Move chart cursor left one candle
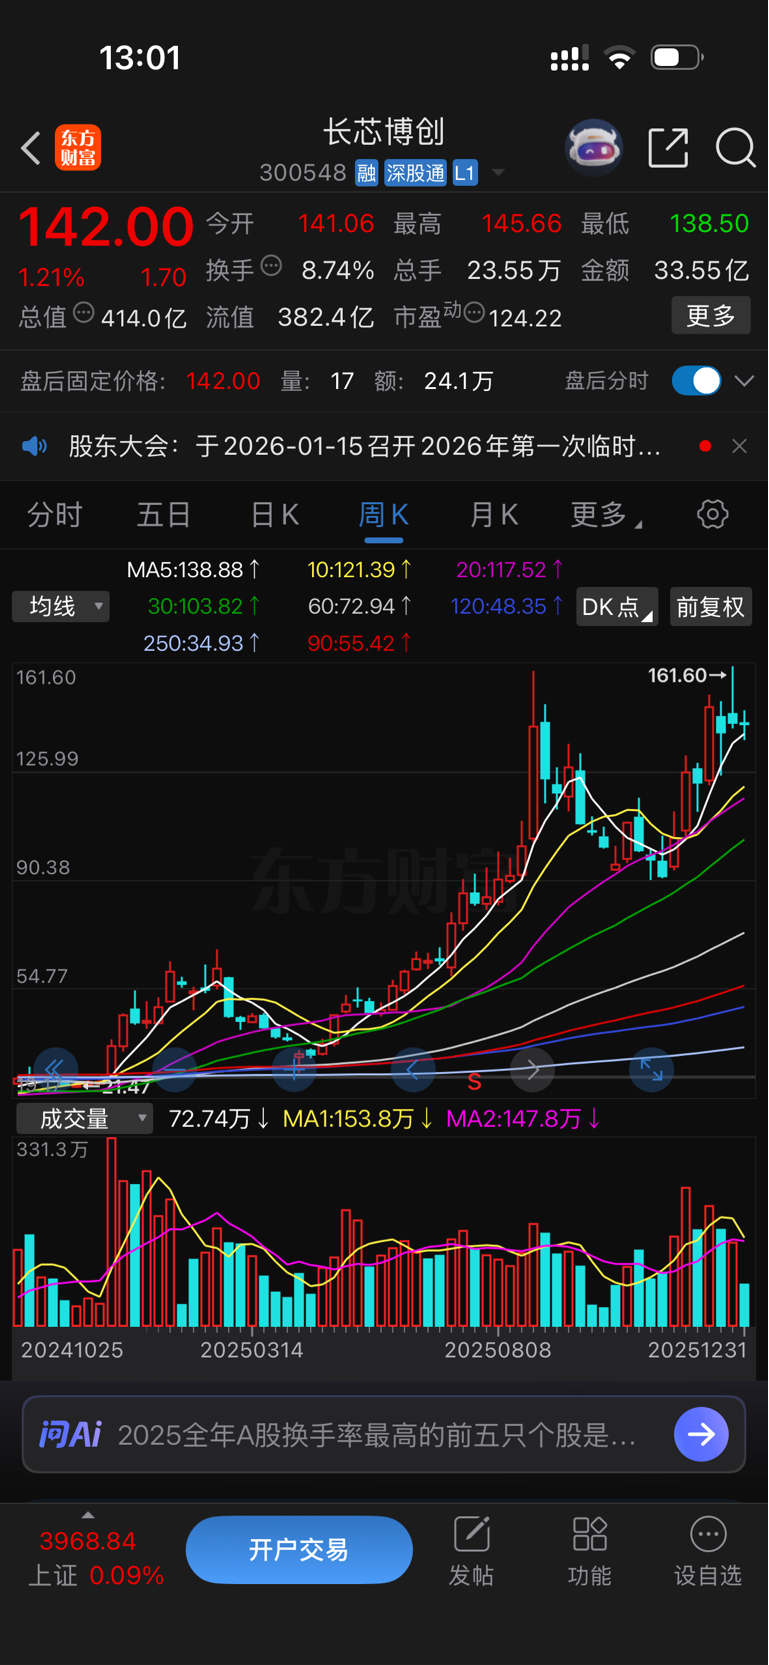 coord(413,1070)
